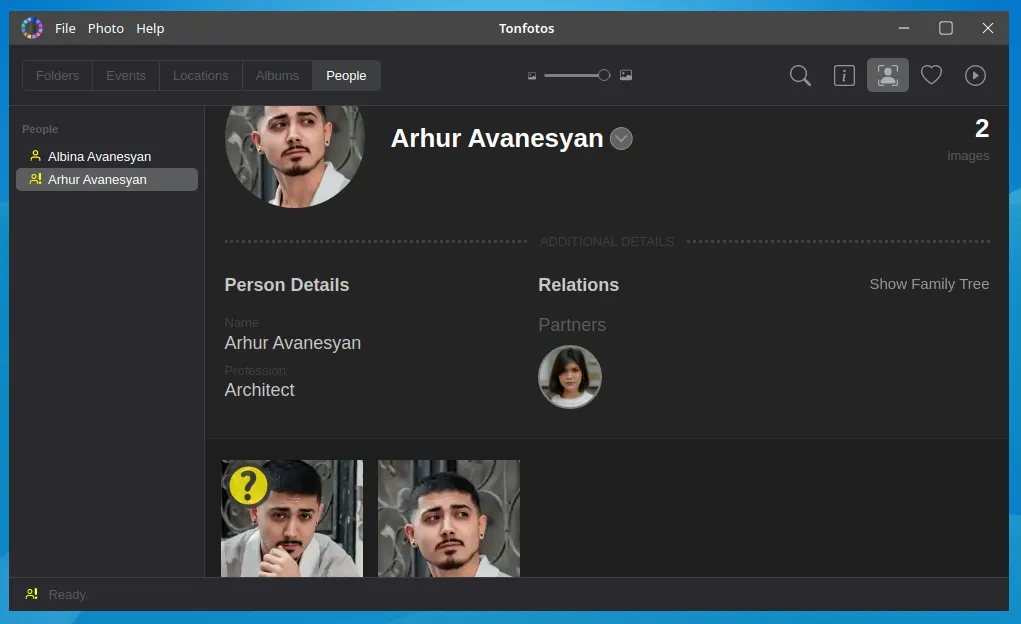Switch to the Folders tab
Screen dimensions: 1021x624
(58, 76)
